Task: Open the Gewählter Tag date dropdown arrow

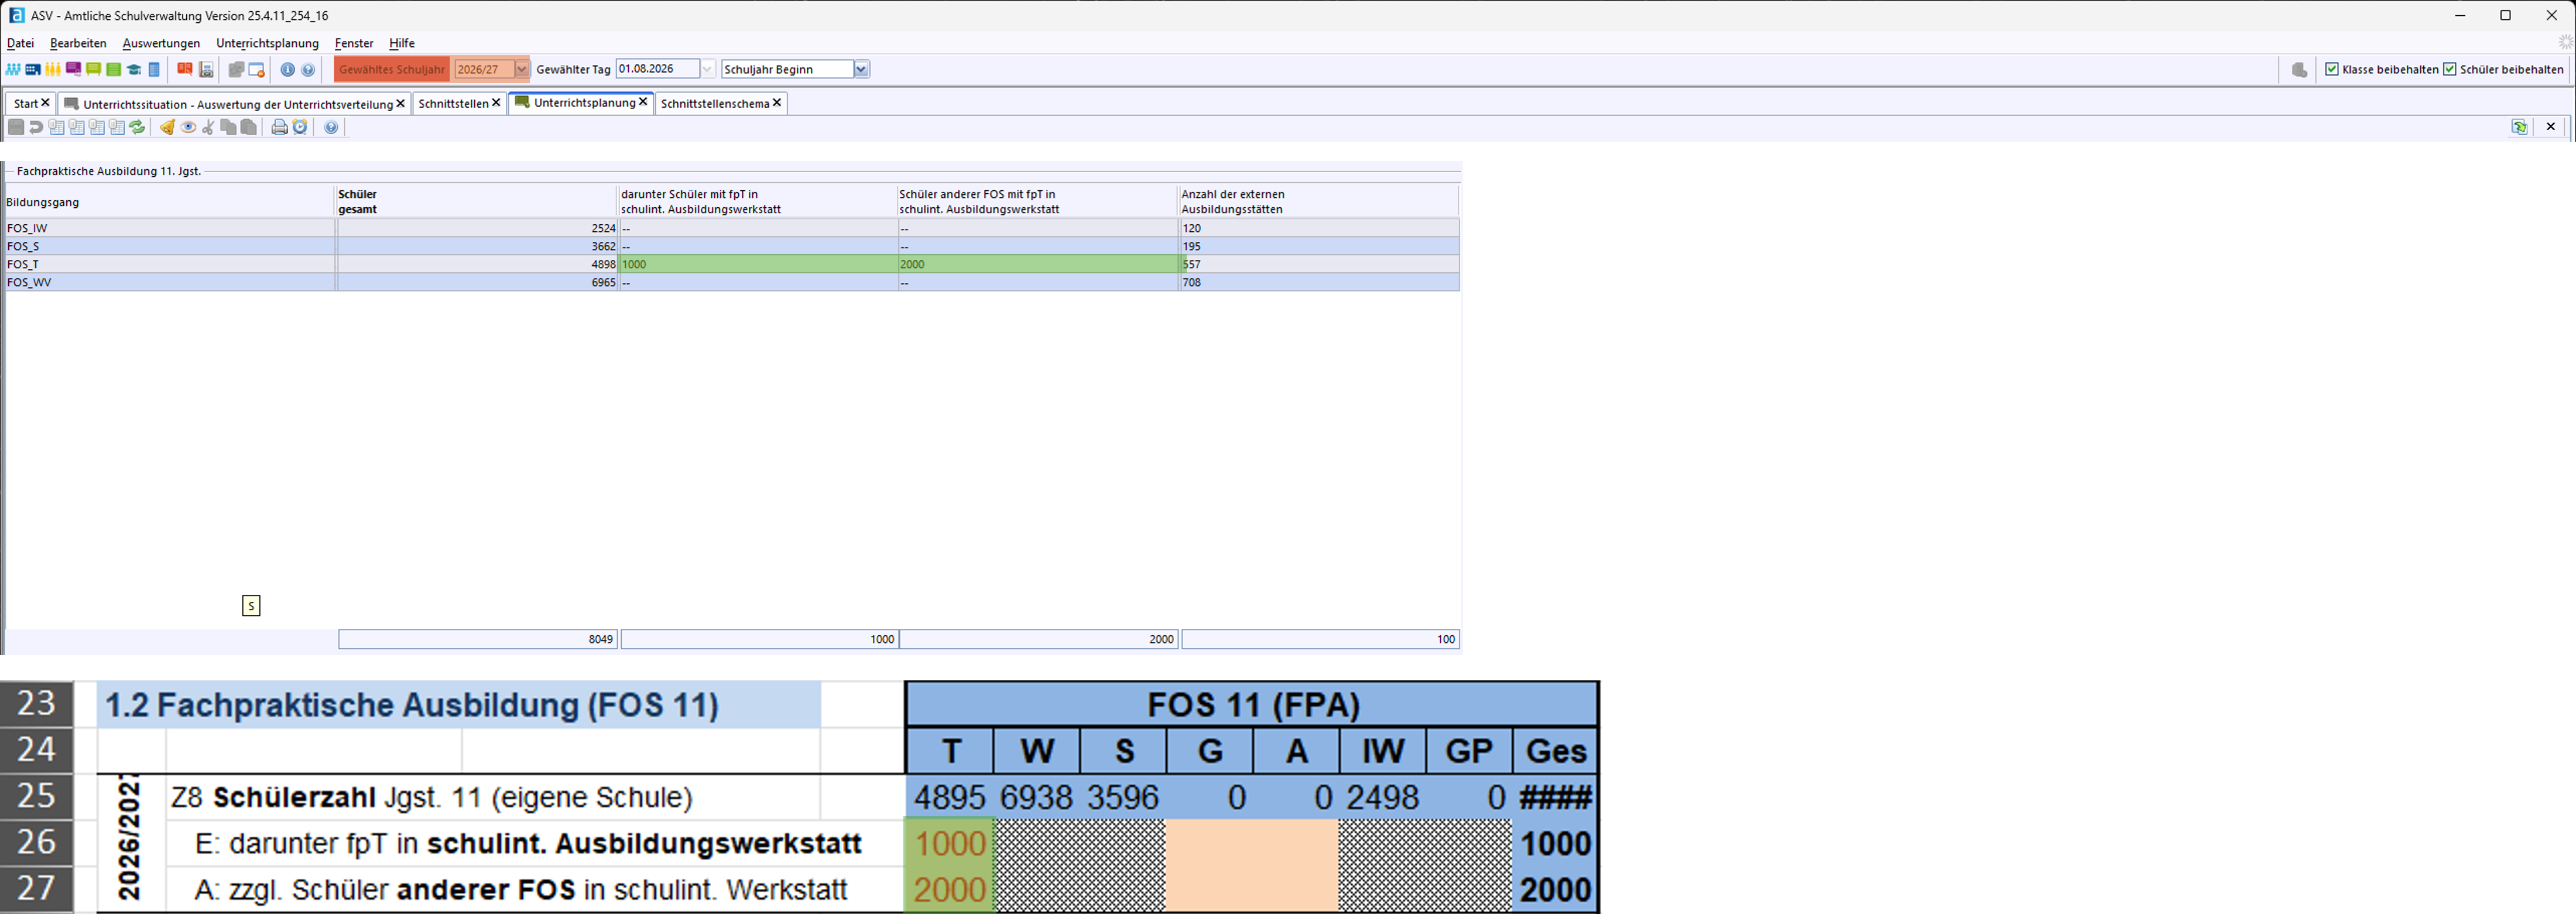Action: [707, 69]
